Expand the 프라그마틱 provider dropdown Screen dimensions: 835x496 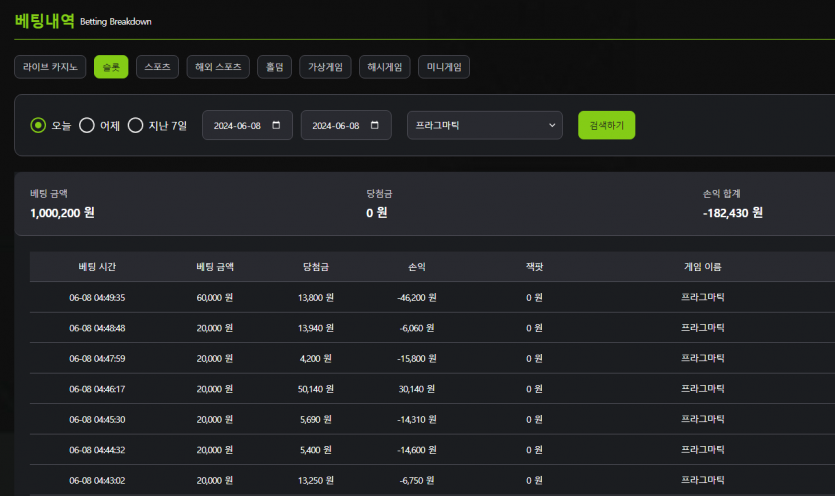point(485,125)
